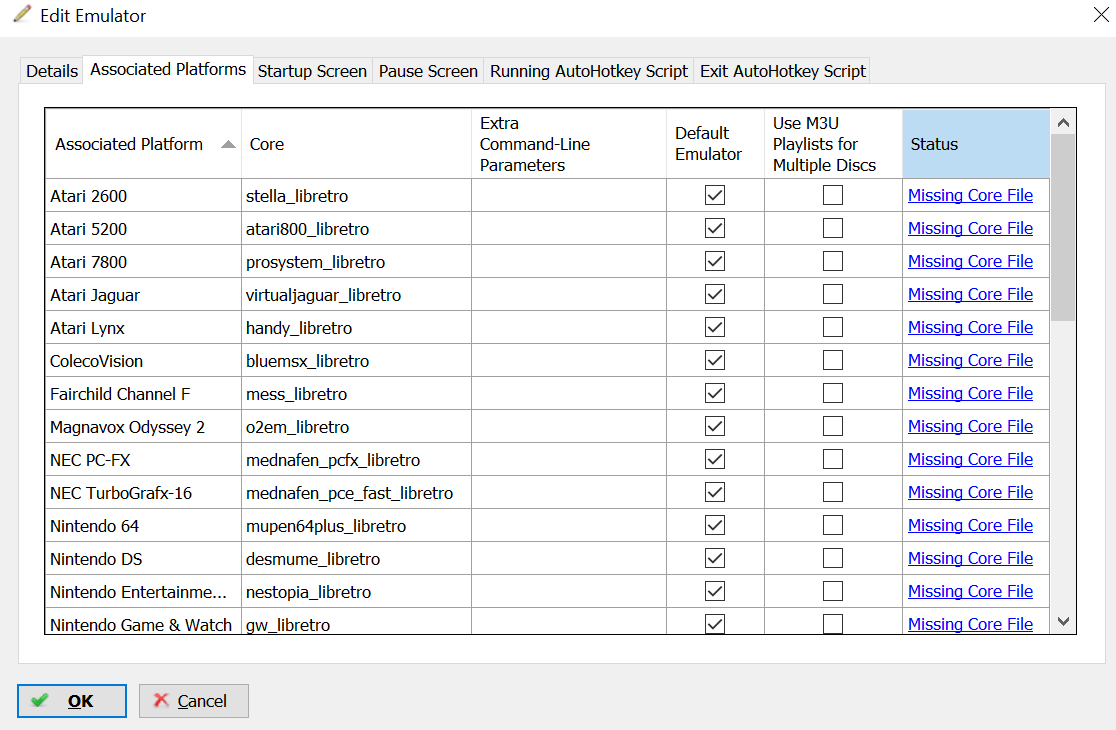Check M3U playlists for NEC TurboGrafx-16

[833, 492]
